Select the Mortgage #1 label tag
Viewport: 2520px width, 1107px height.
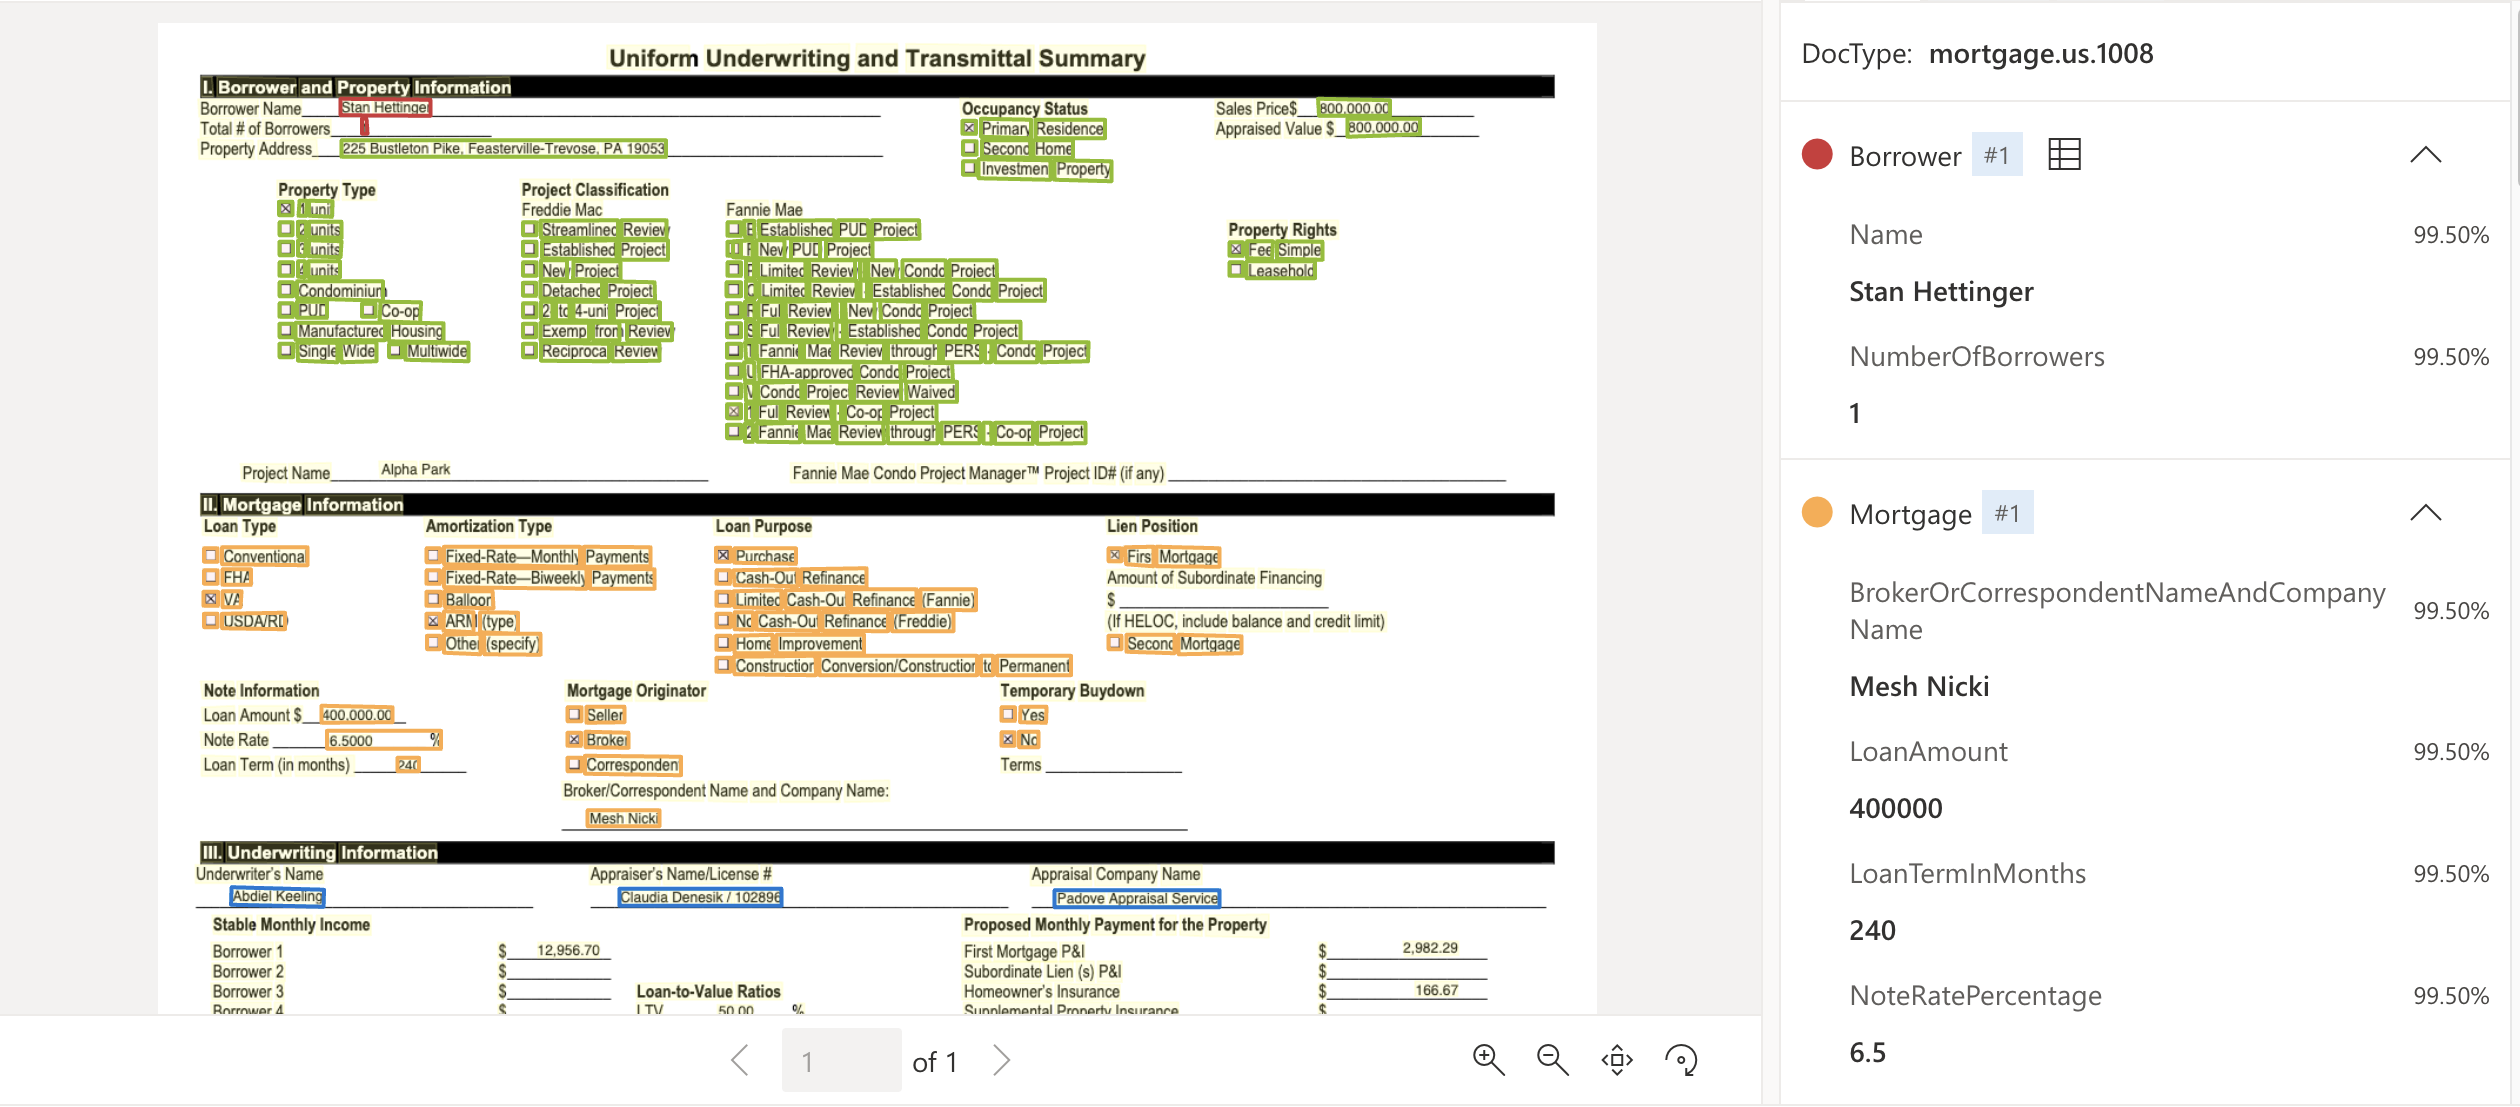(x=2006, y=514)
